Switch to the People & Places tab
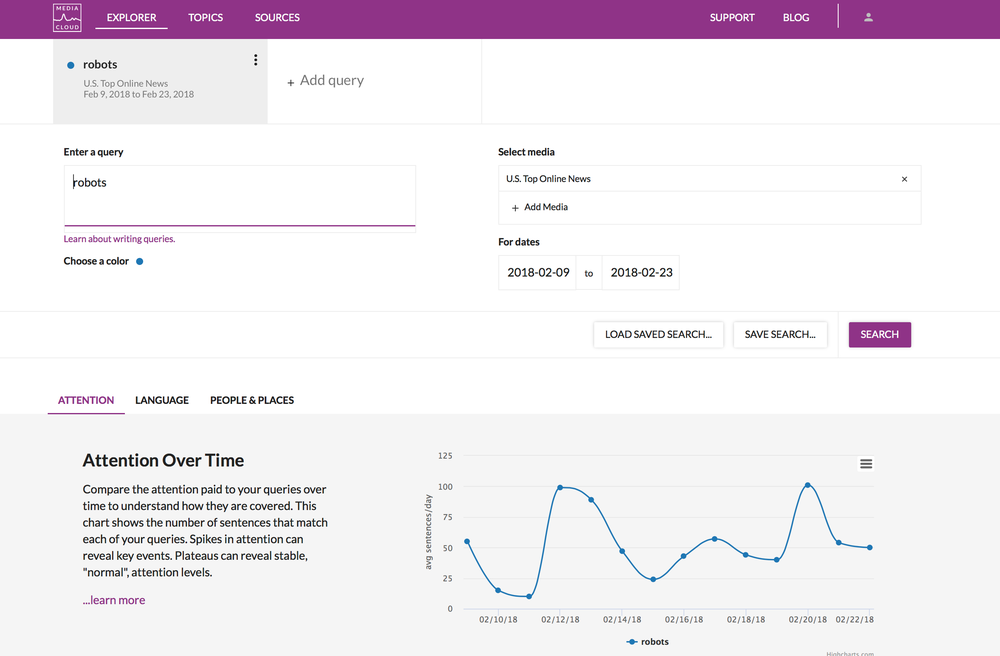 [252, 400]
